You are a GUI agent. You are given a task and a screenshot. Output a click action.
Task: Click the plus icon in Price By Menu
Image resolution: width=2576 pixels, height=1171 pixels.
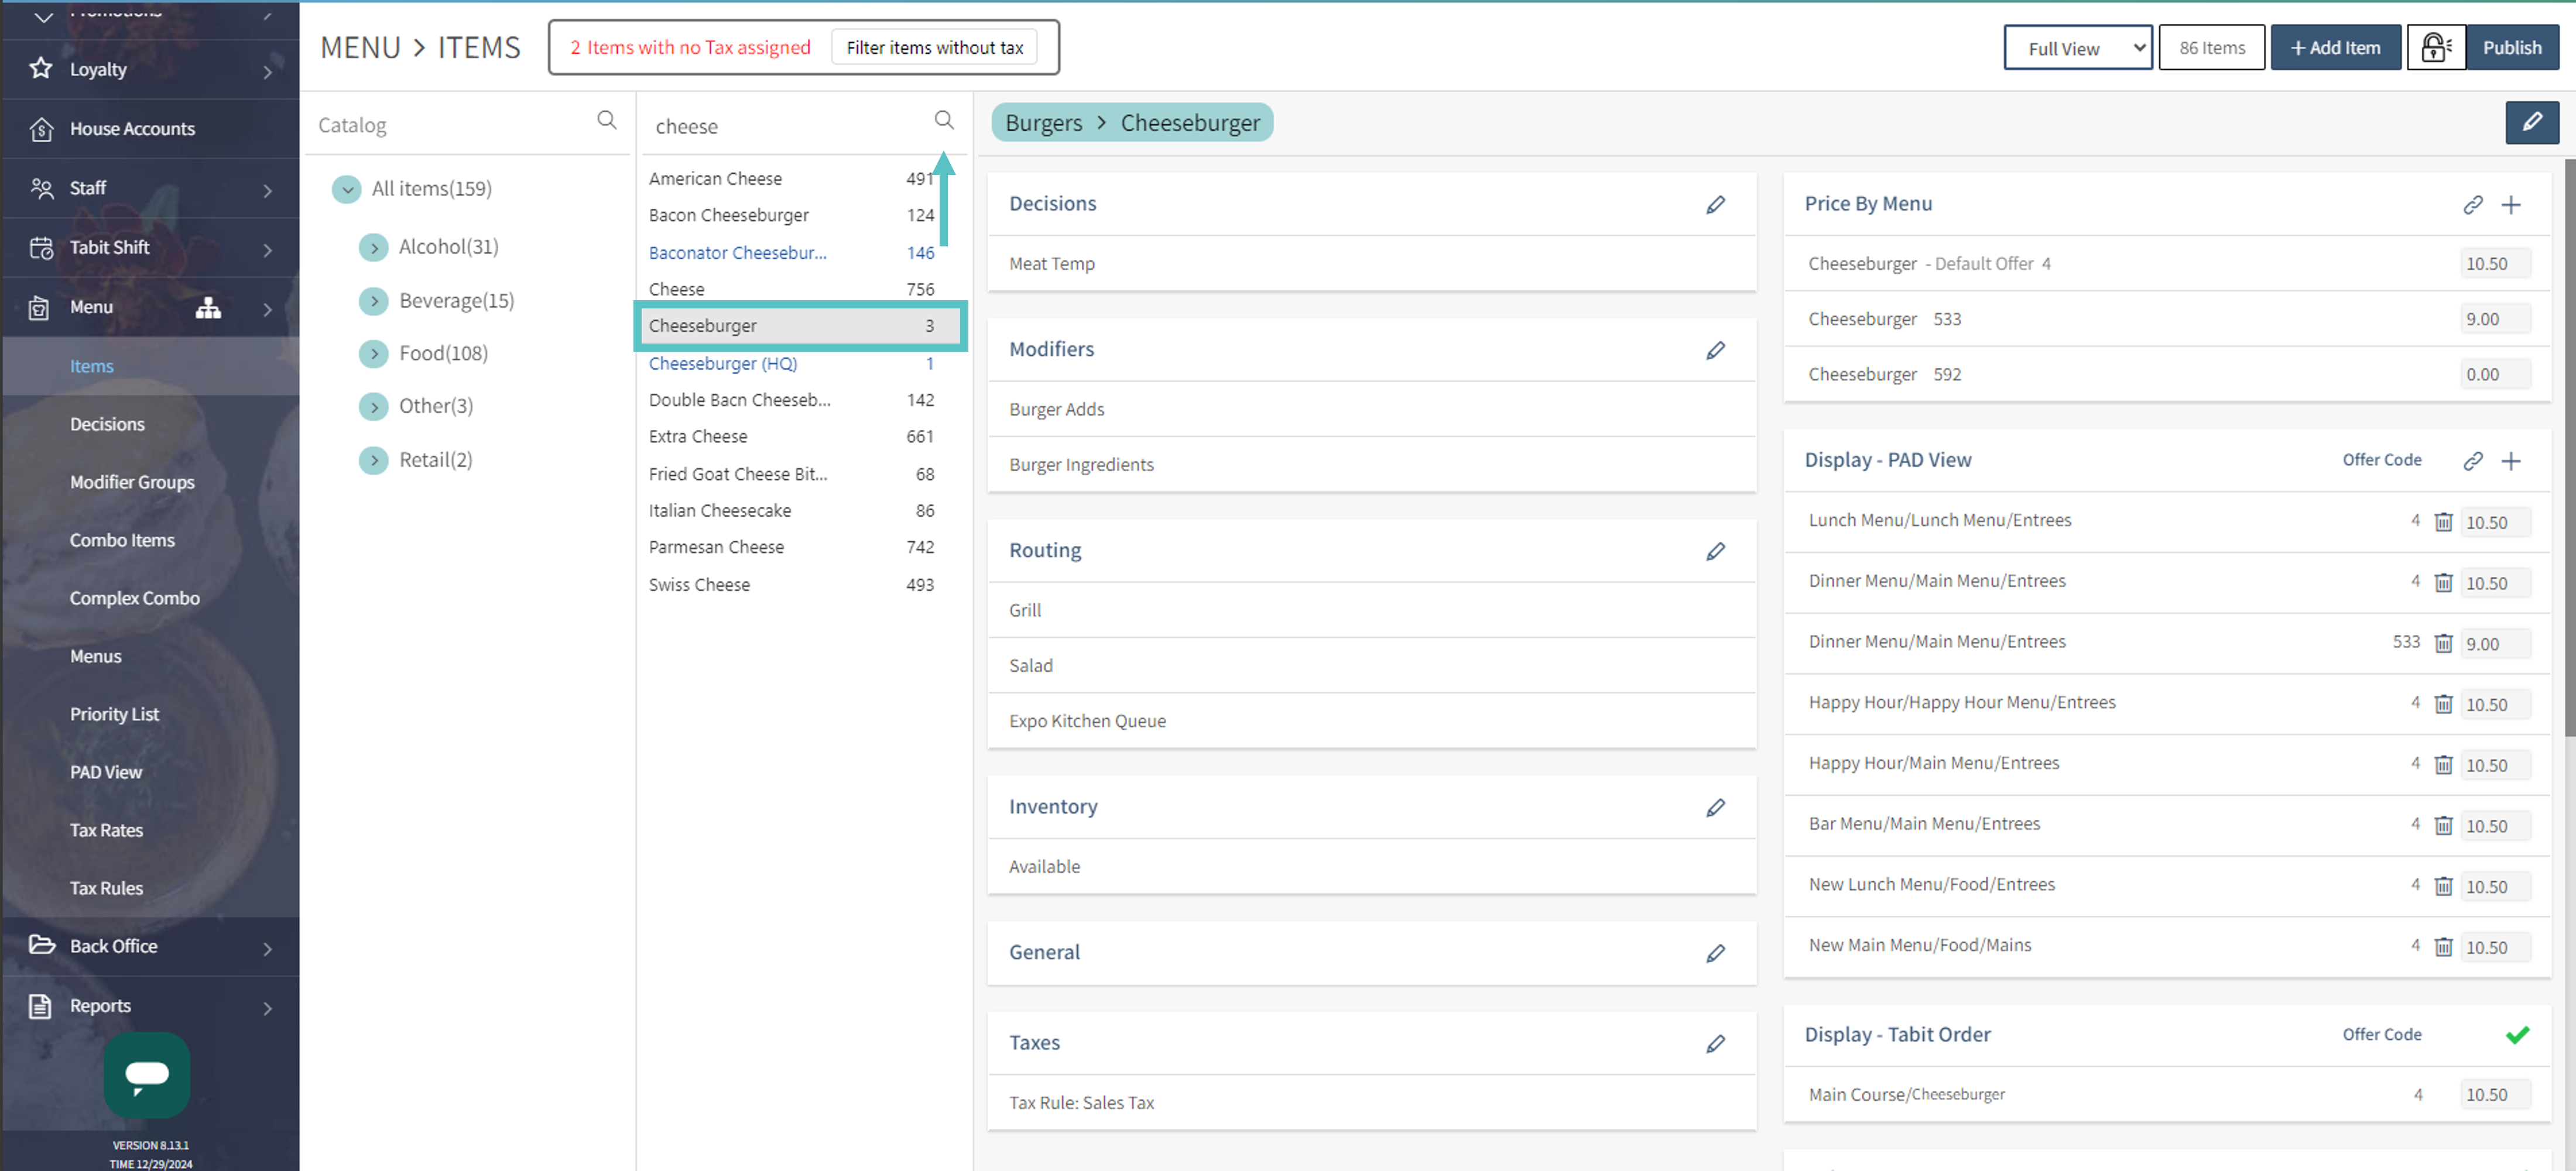pos(2510,205)
